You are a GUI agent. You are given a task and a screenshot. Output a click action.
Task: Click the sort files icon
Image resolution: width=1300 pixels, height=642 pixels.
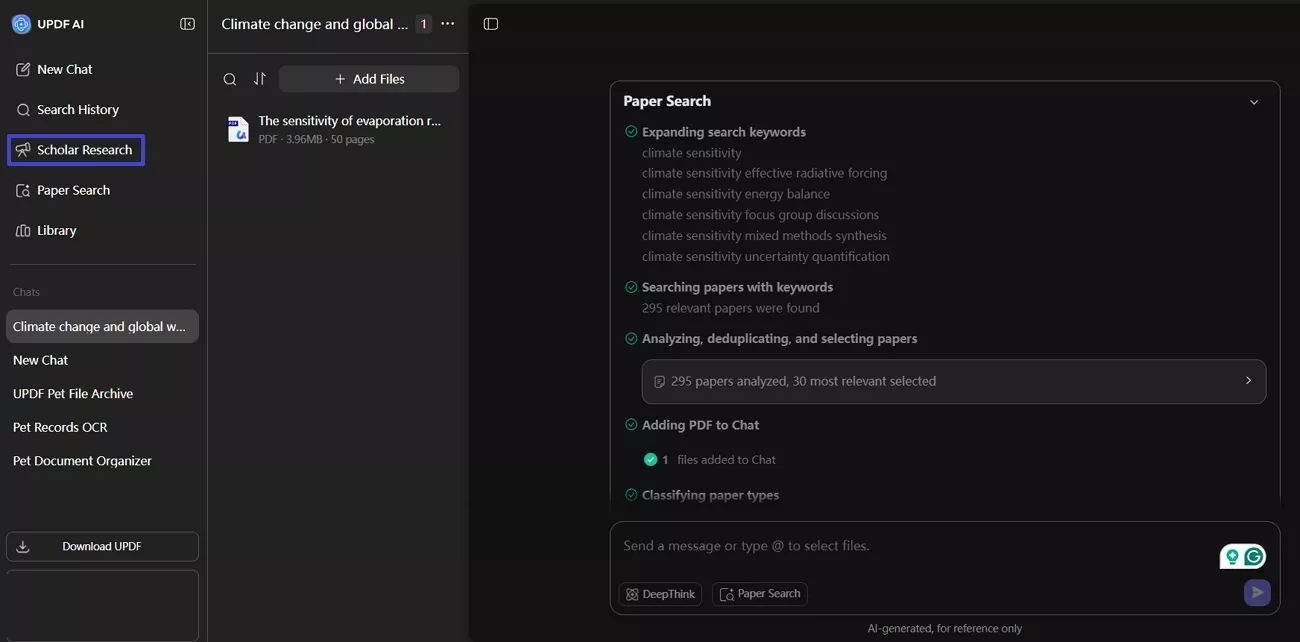(x=260, y=79)
